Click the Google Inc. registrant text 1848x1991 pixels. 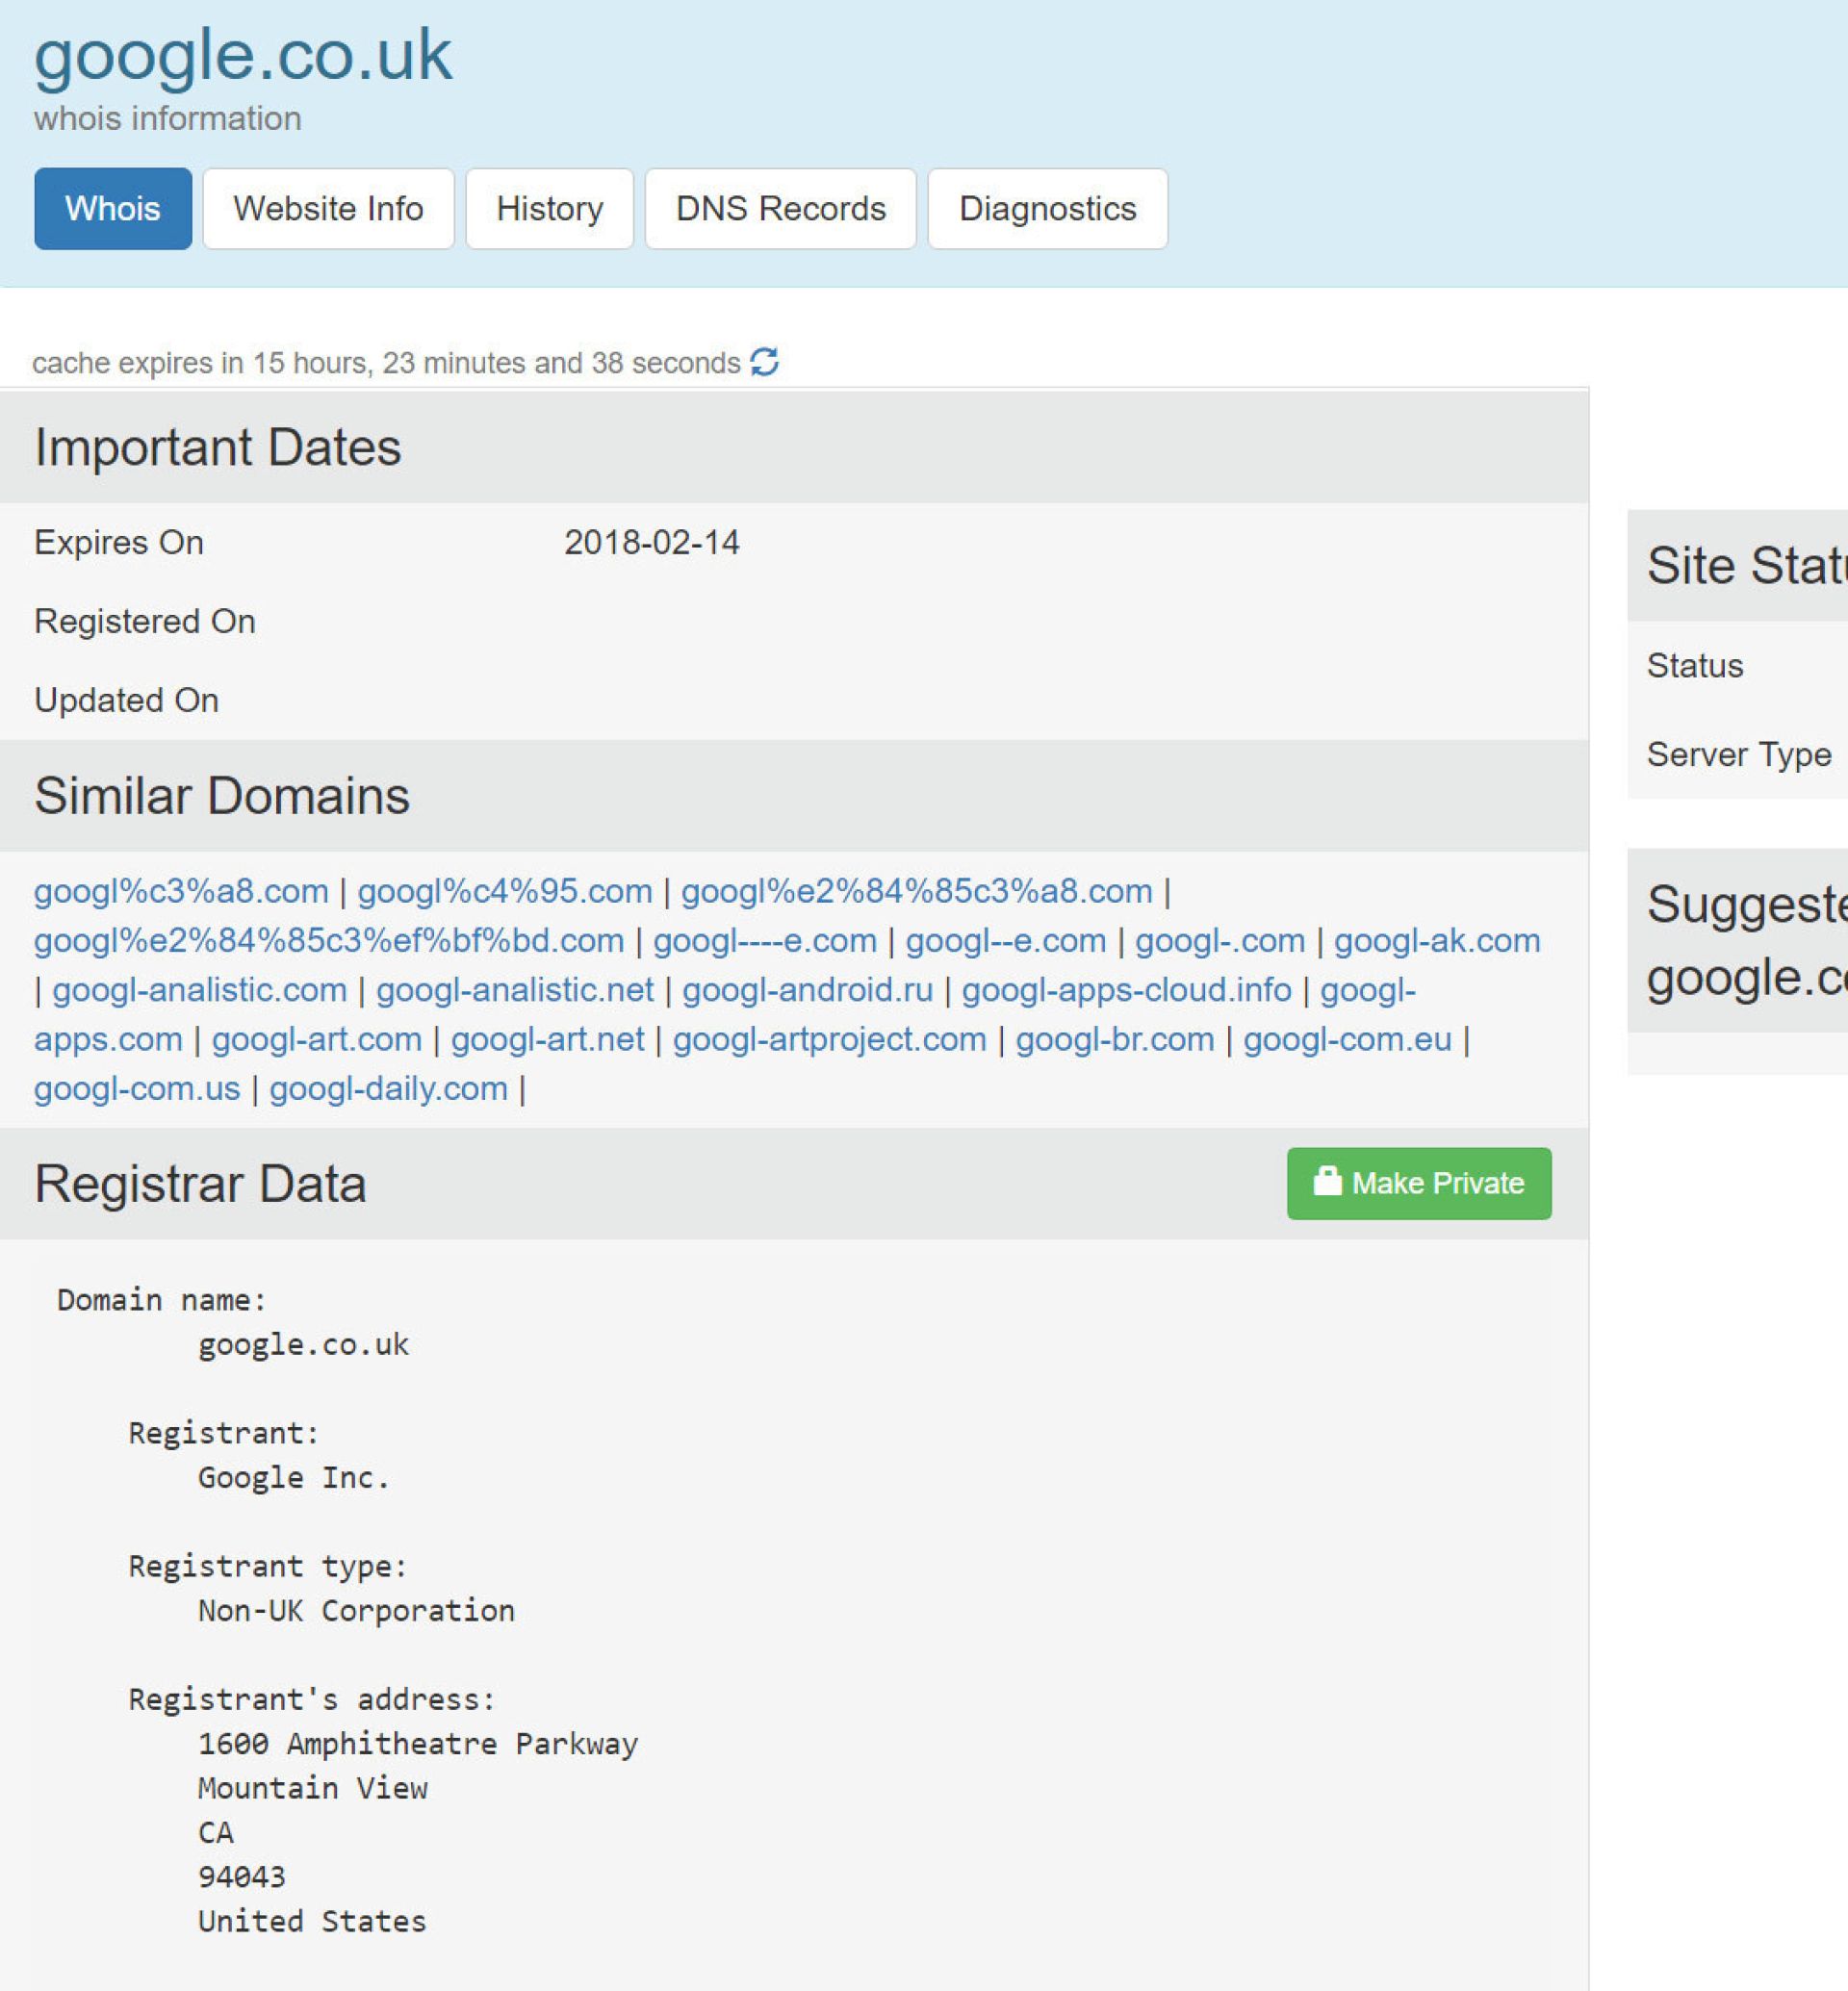click(x=293, y=1477)
